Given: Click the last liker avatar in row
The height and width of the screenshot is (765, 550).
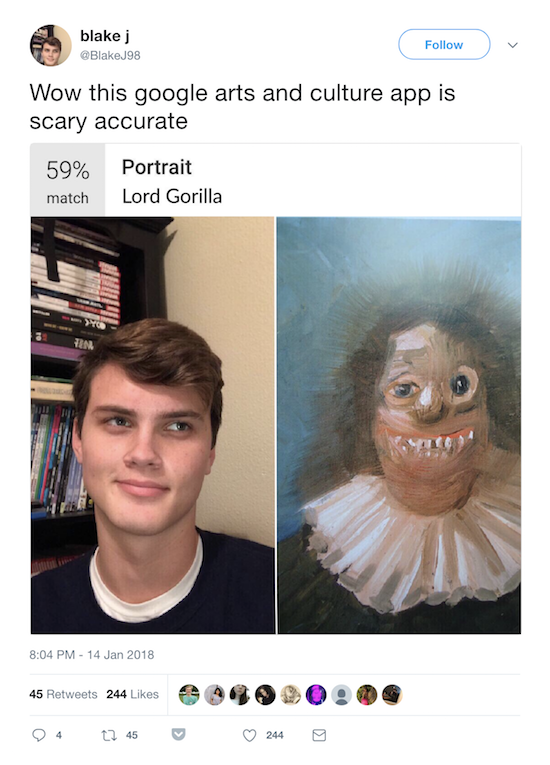Looking at the screenshot, I should [392, 695].
